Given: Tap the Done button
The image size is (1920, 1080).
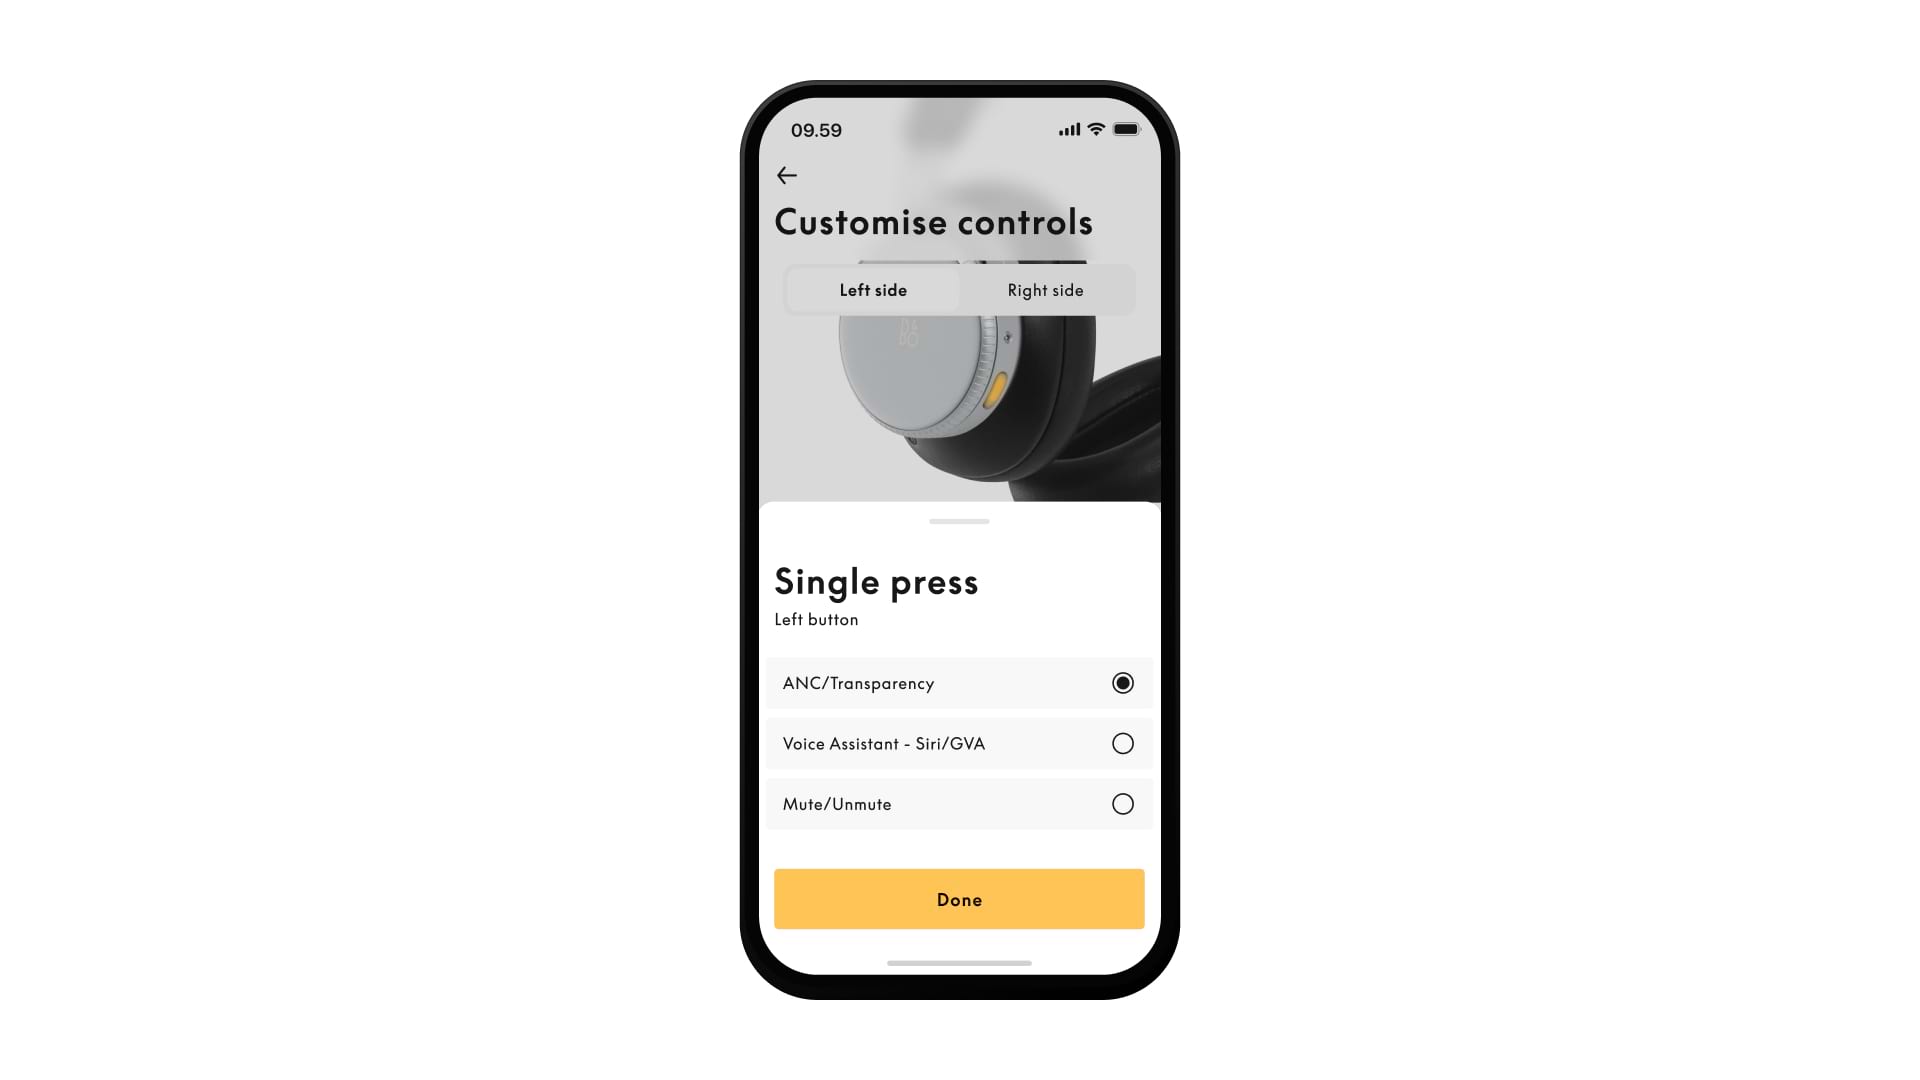Looking at the screenshot, I should (x=960, y=898).
